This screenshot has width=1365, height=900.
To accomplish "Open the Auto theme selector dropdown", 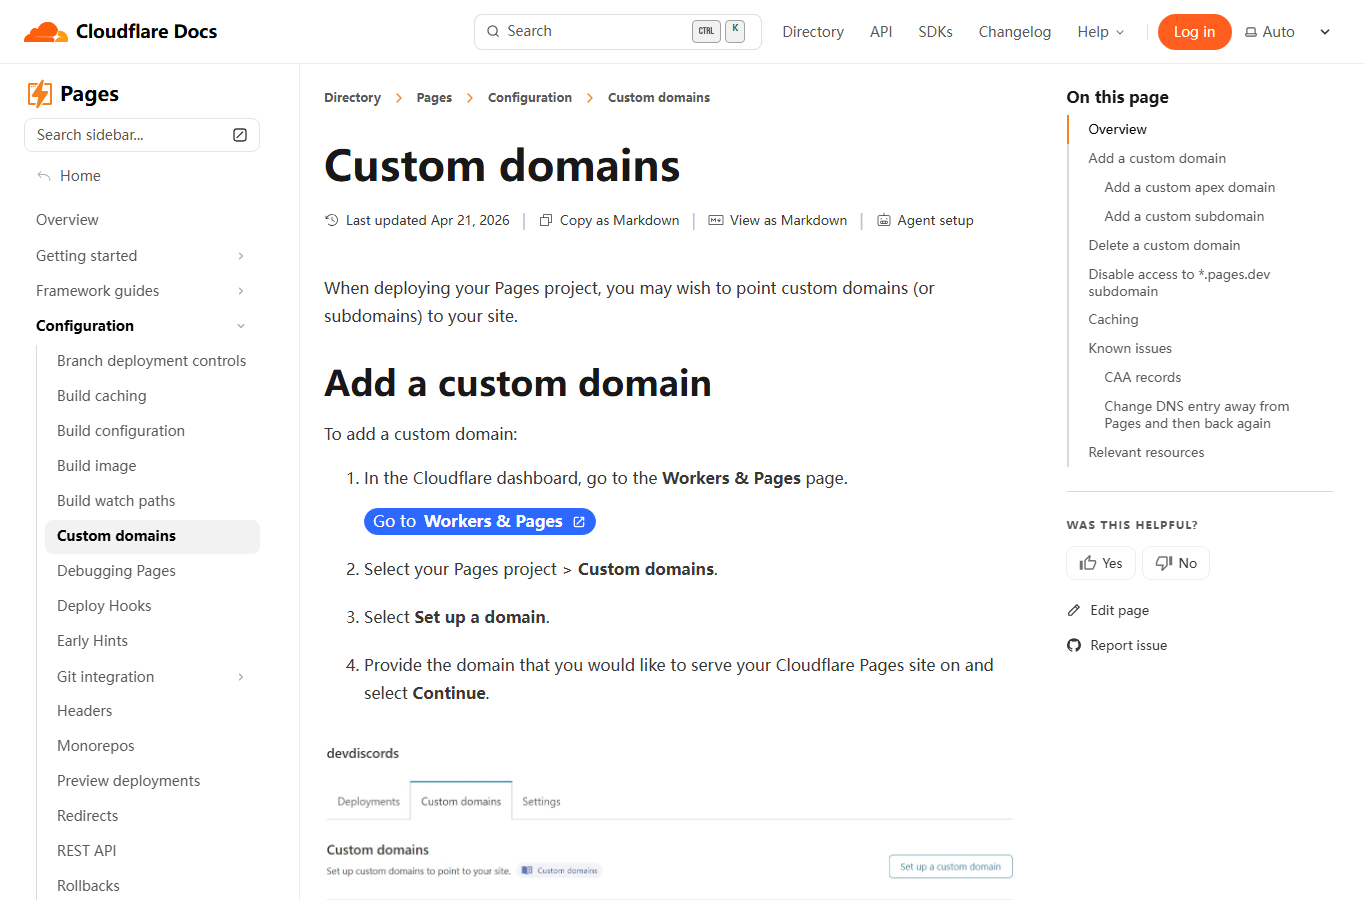I will pyautogui.click(x=1288, y=32).
